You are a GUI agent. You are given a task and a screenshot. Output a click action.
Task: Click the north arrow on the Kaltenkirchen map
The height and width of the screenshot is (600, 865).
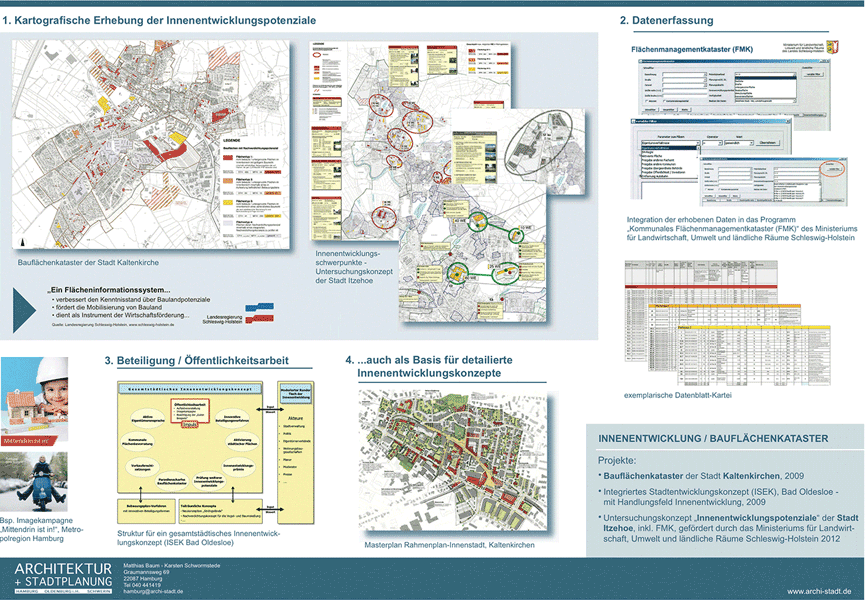pyautogui.click(x=21, y=243)
